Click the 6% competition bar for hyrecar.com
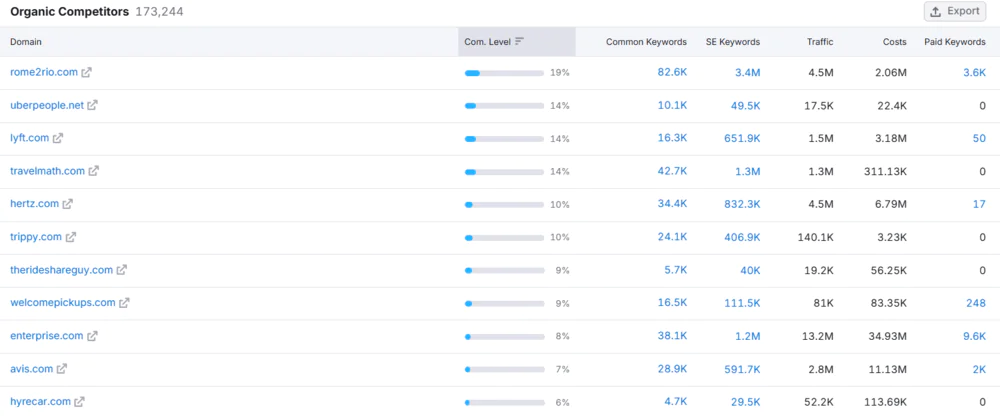The image size is (1000, 416). [x=504, y=402]
